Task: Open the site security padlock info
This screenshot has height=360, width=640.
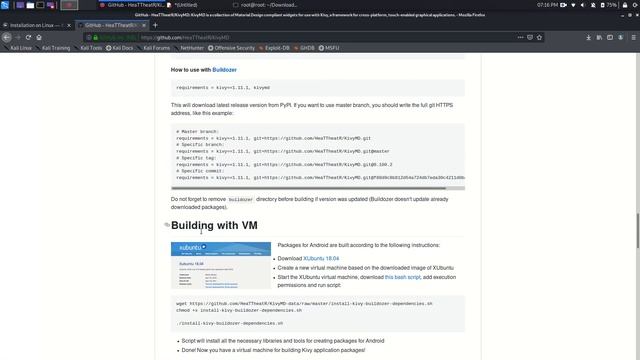Action: [x=96, y=38]
